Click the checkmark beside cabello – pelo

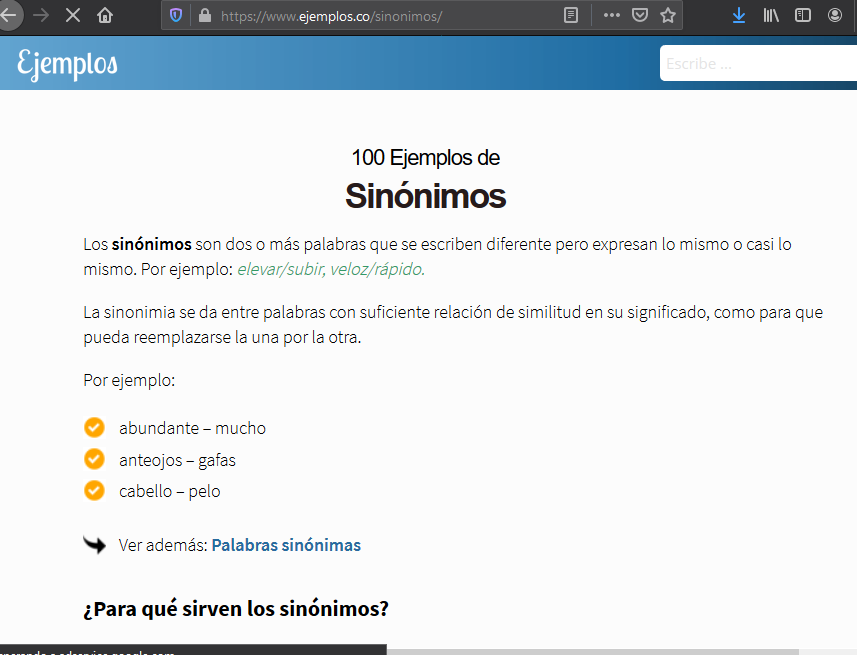tap(94, 491)
